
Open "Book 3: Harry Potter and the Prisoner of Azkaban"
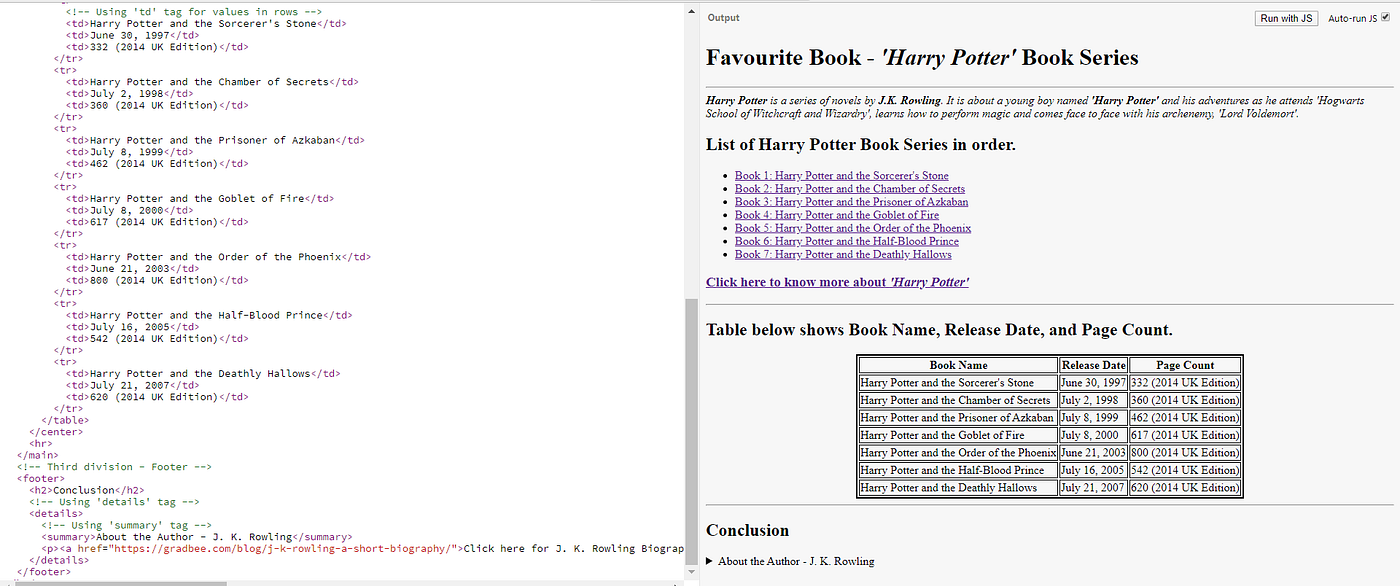[x=851, y=201]
